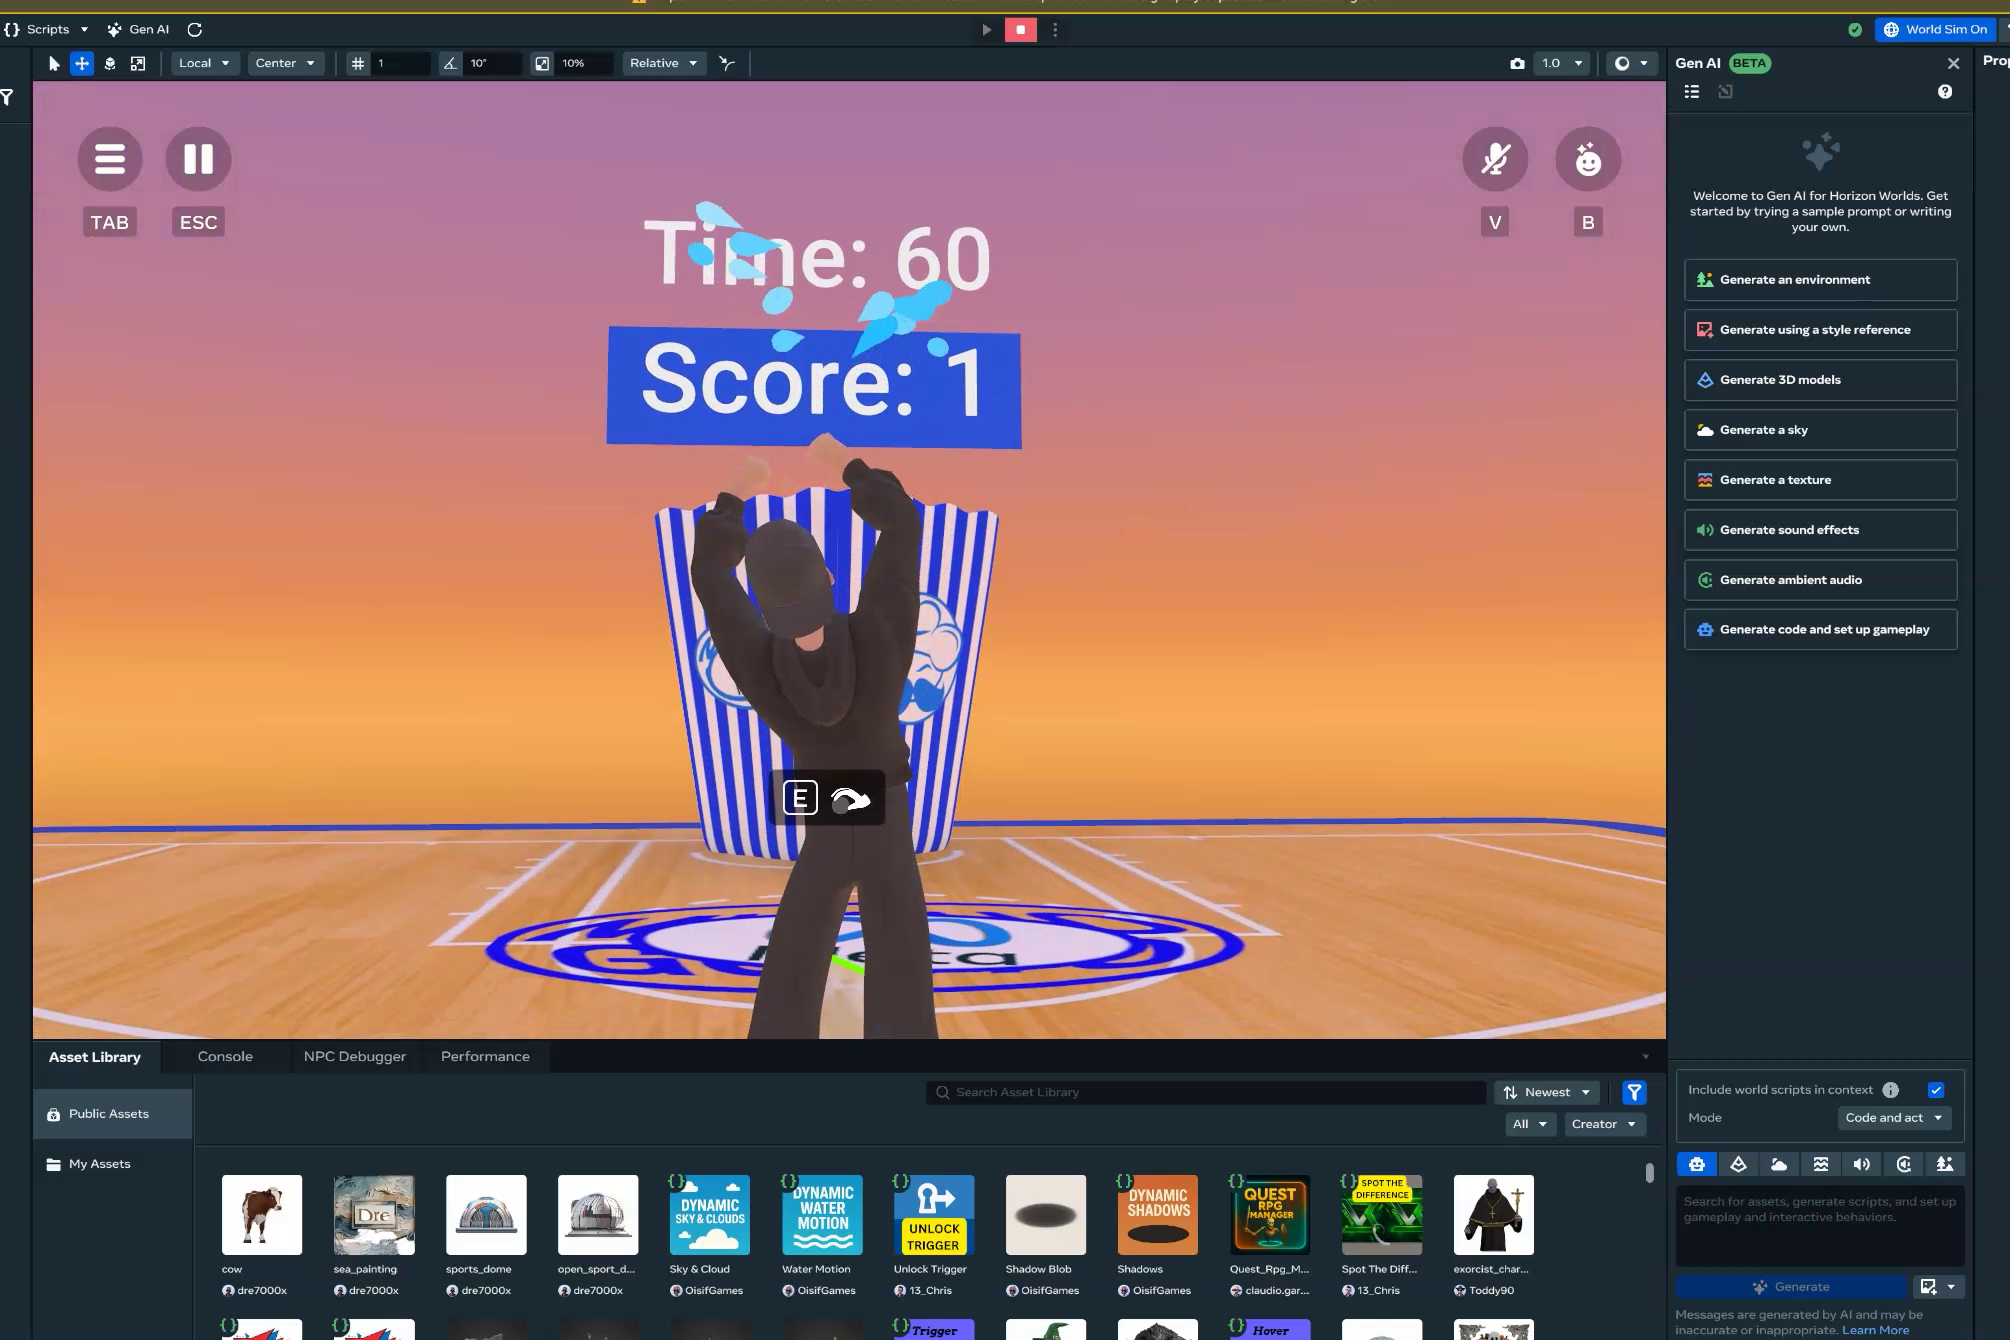Screen dimensions: 2010x1340
Task: Expand the Code and act mode dropdown
Action: click(1893, 1118)
